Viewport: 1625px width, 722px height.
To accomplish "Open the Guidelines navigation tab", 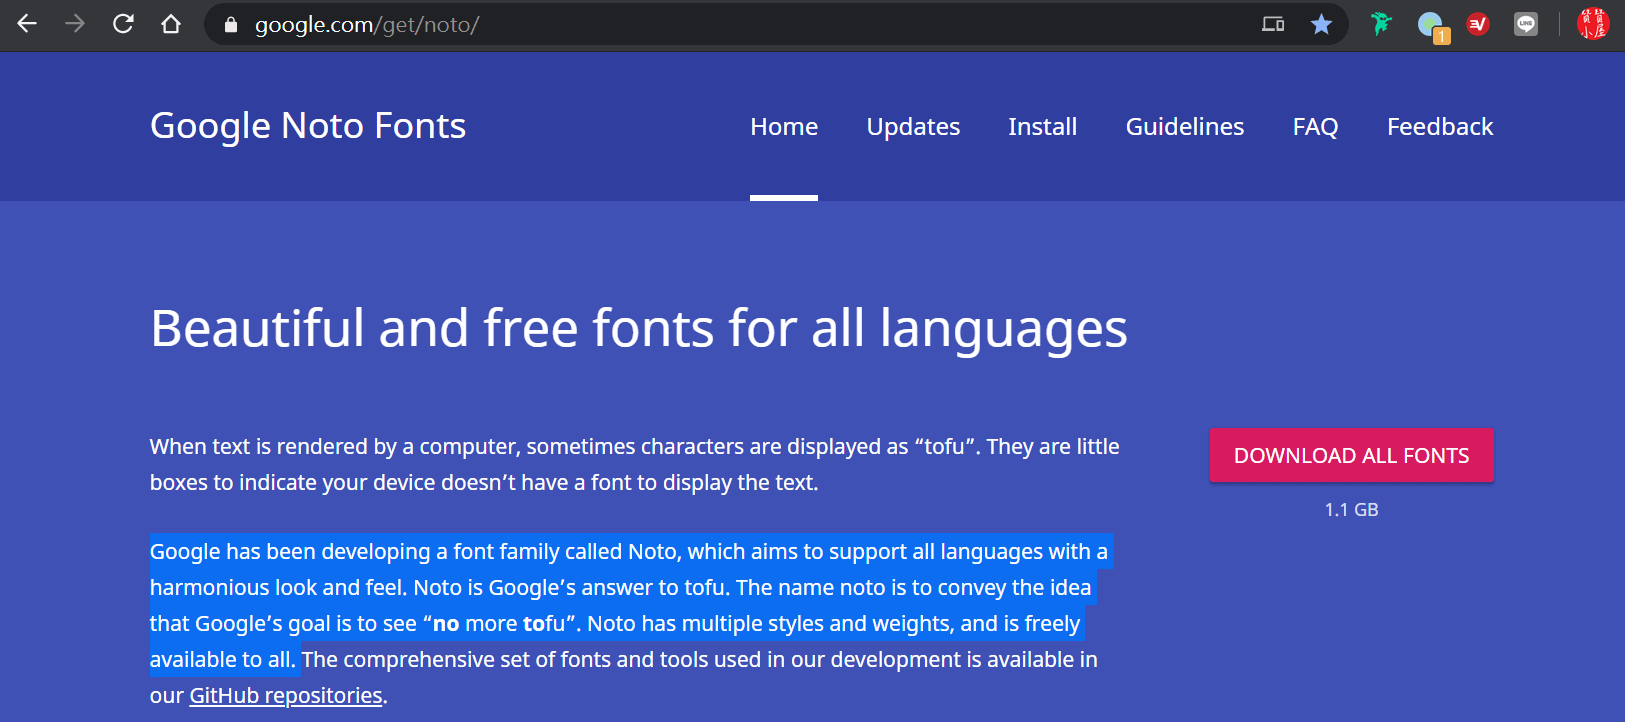I will click(x=1185, y=127).
